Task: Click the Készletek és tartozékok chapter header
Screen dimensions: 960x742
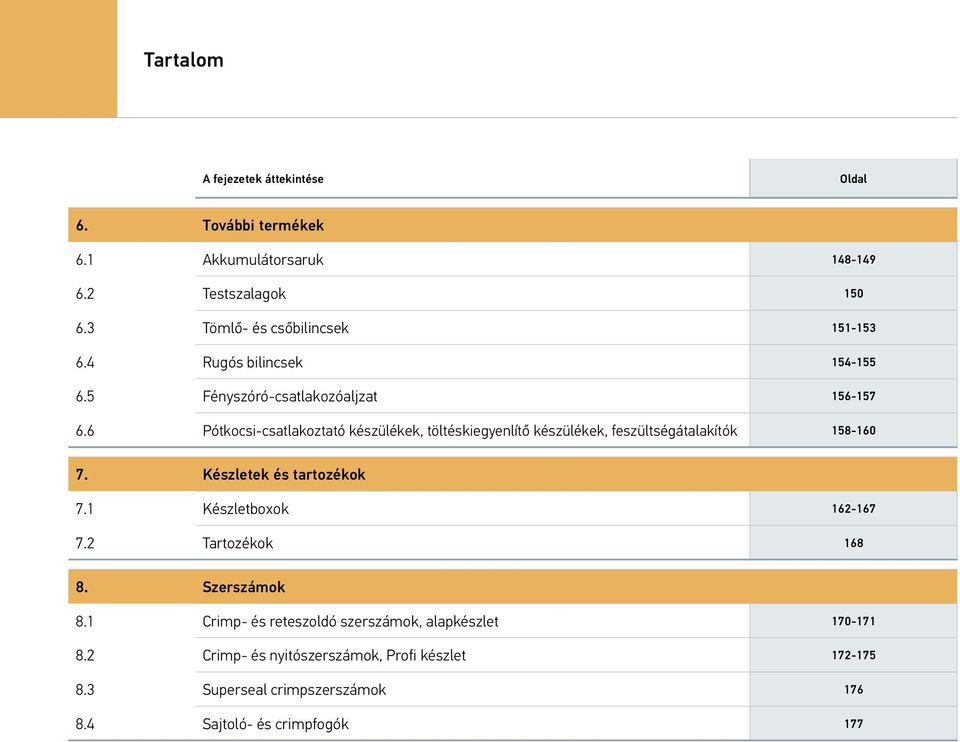Action: click(512, 474)
